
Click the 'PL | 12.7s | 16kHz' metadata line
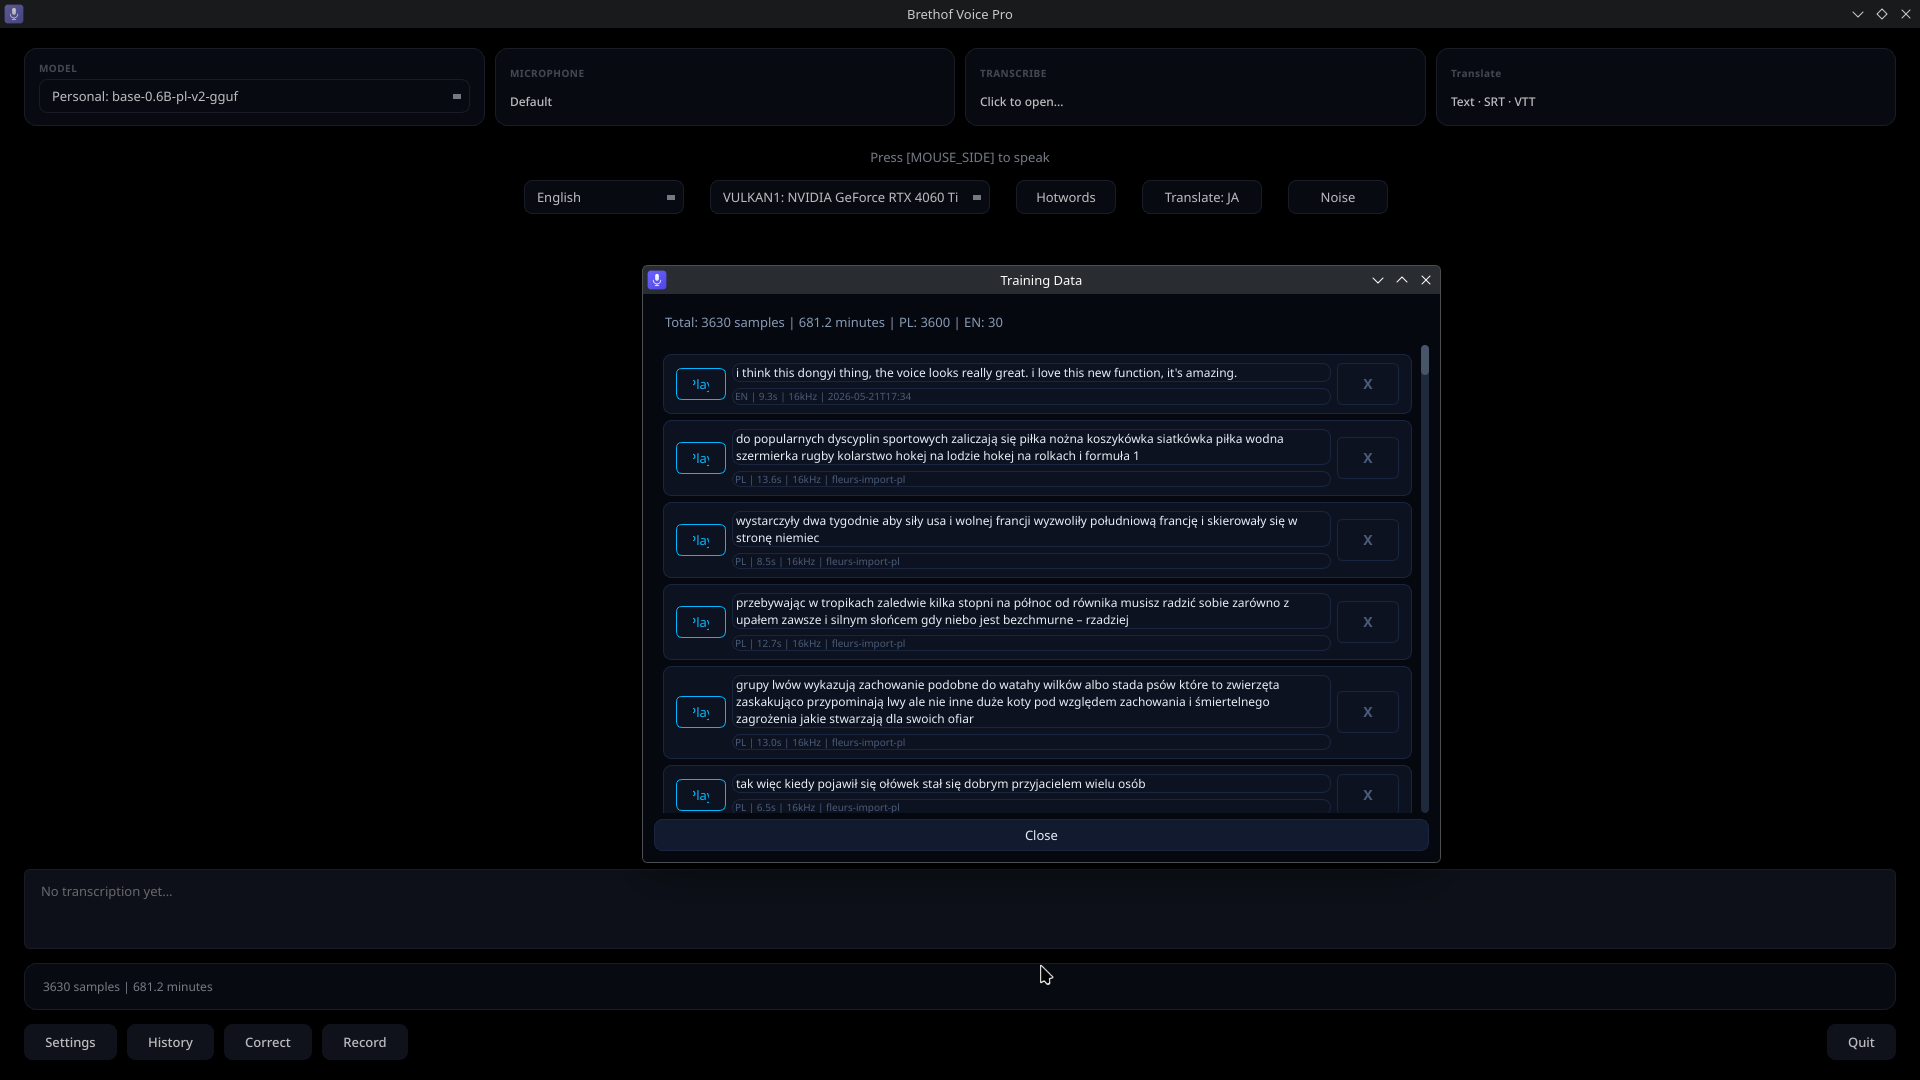[1031, 643]
